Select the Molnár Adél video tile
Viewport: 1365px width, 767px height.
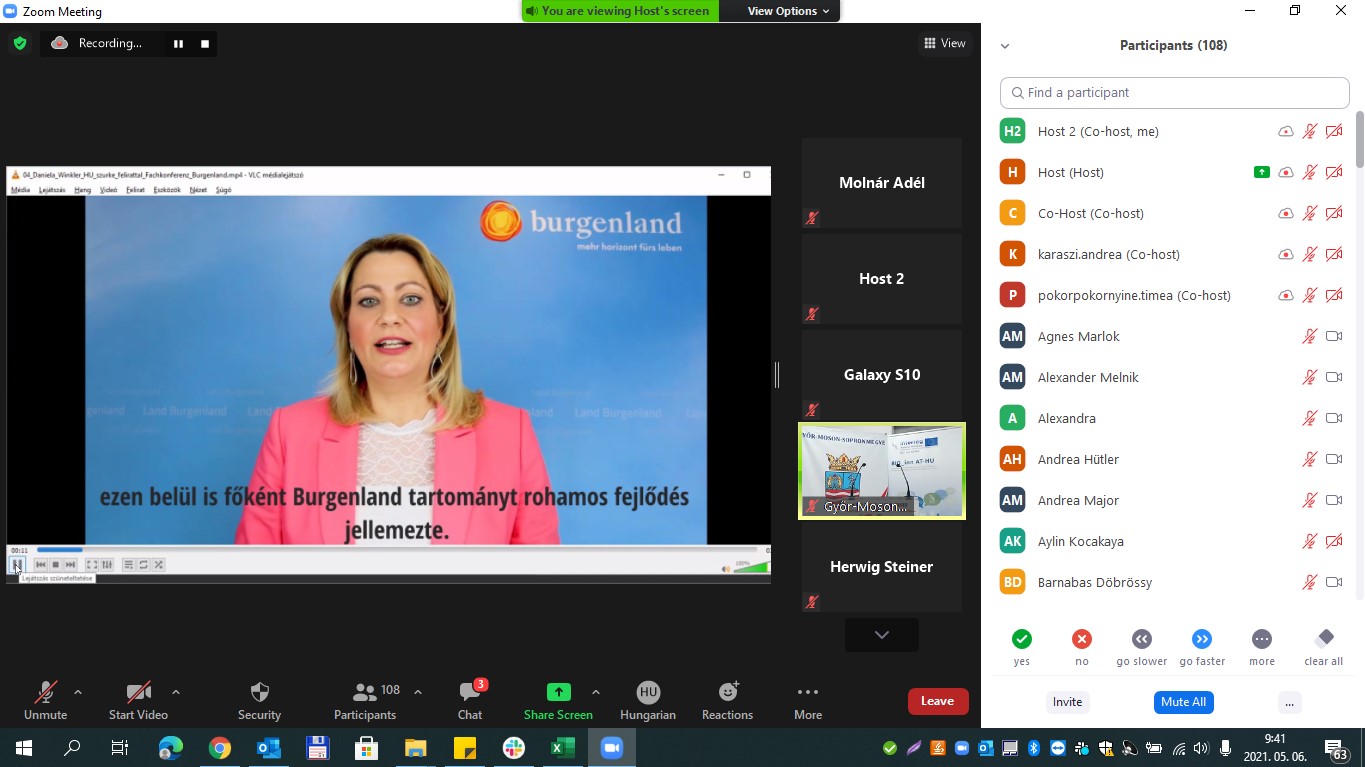pyautogui.click(x=881, y=183)
